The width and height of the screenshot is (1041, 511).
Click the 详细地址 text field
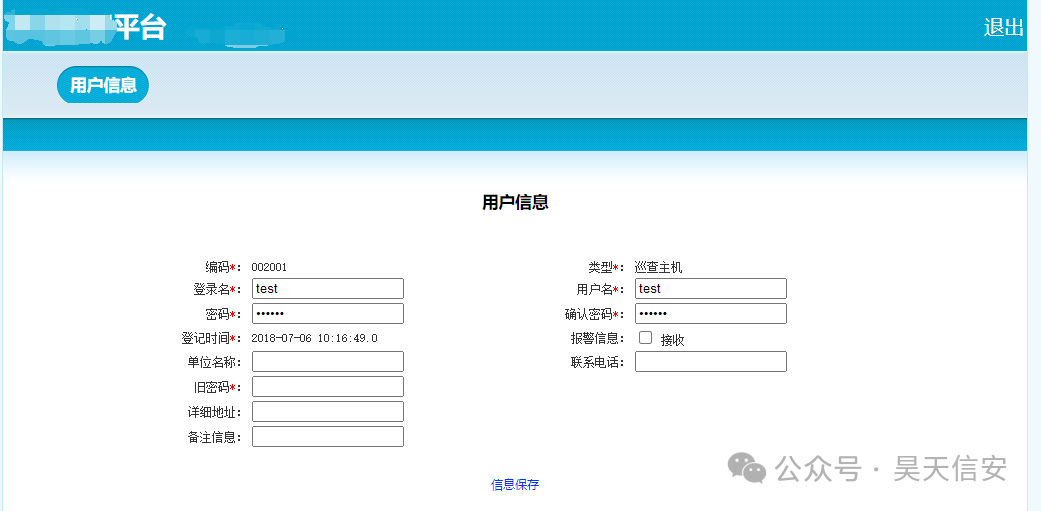pos(327,412)
